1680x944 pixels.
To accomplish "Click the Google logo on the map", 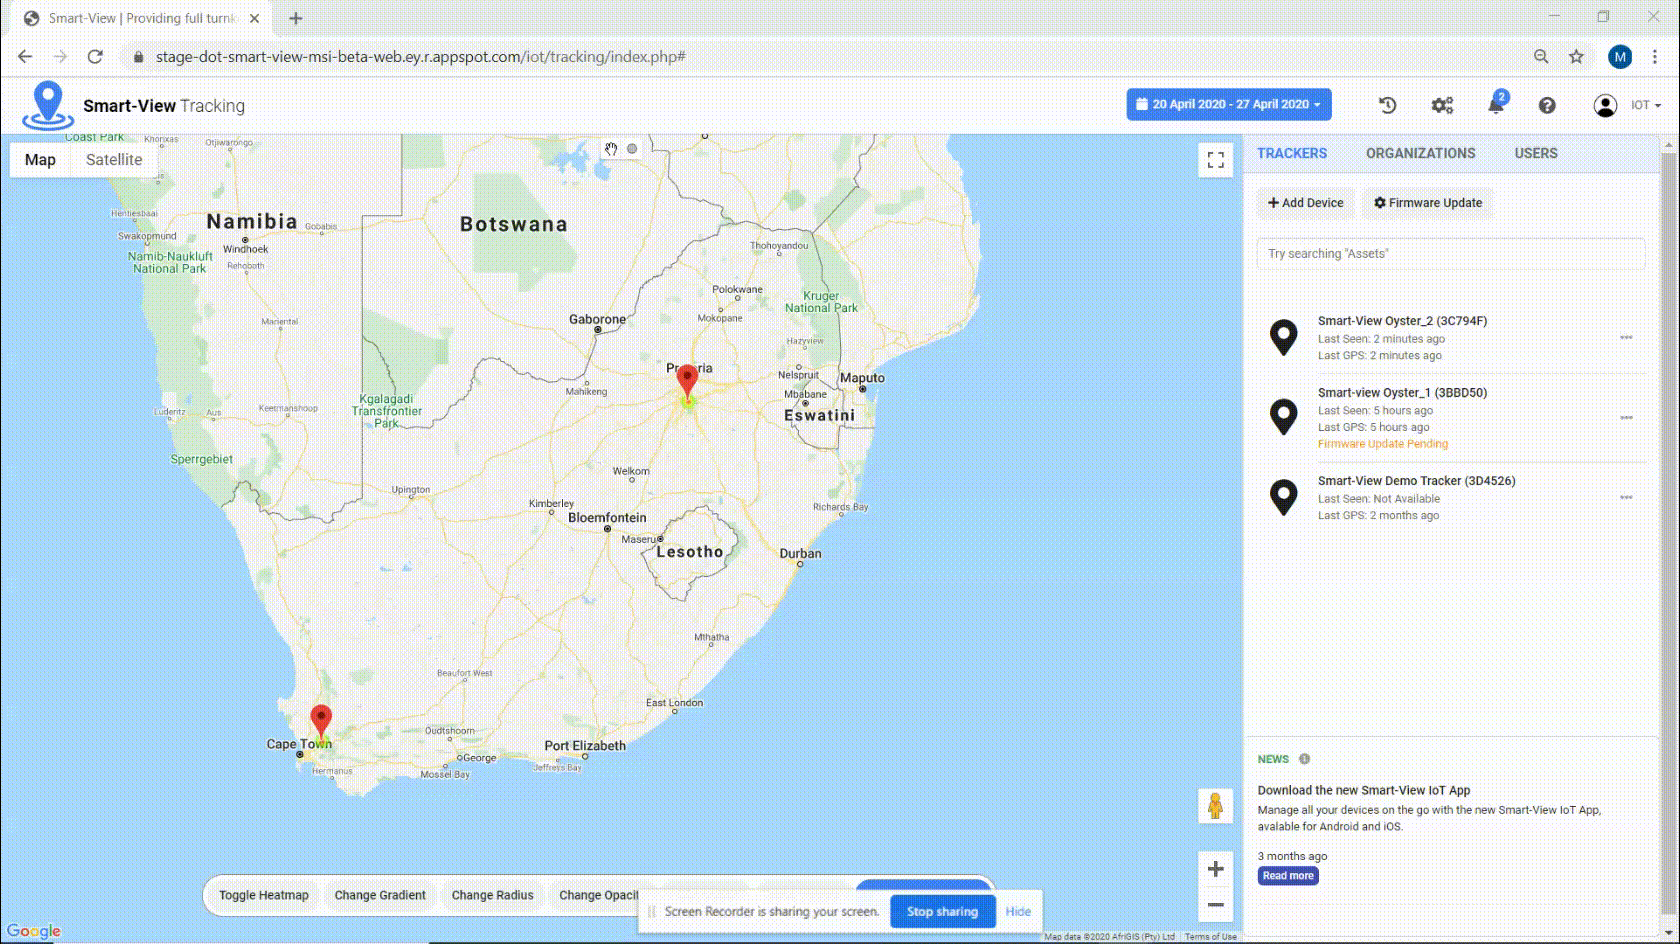I will 34,931.
